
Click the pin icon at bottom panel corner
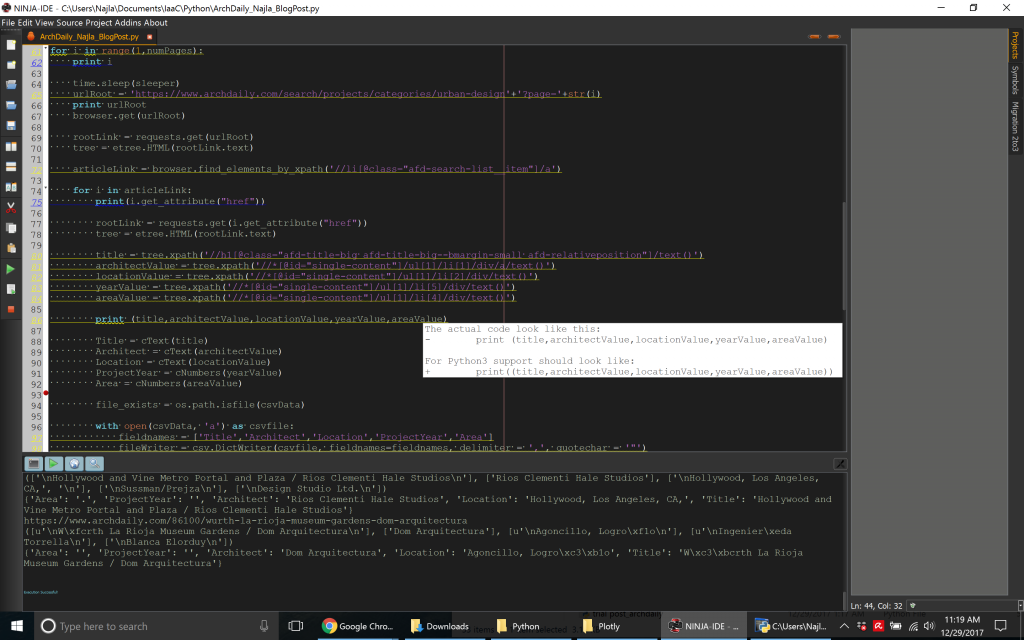[x=840, y=464]
